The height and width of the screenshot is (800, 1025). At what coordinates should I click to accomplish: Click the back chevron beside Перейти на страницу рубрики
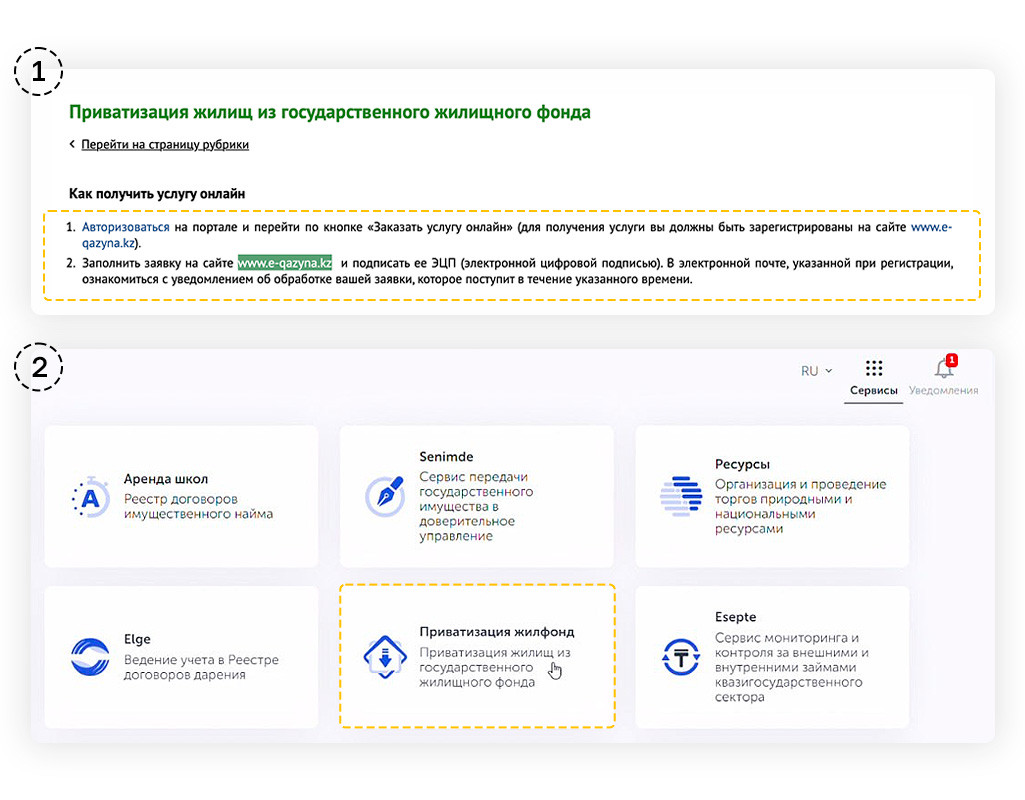(x=72, y=144)
